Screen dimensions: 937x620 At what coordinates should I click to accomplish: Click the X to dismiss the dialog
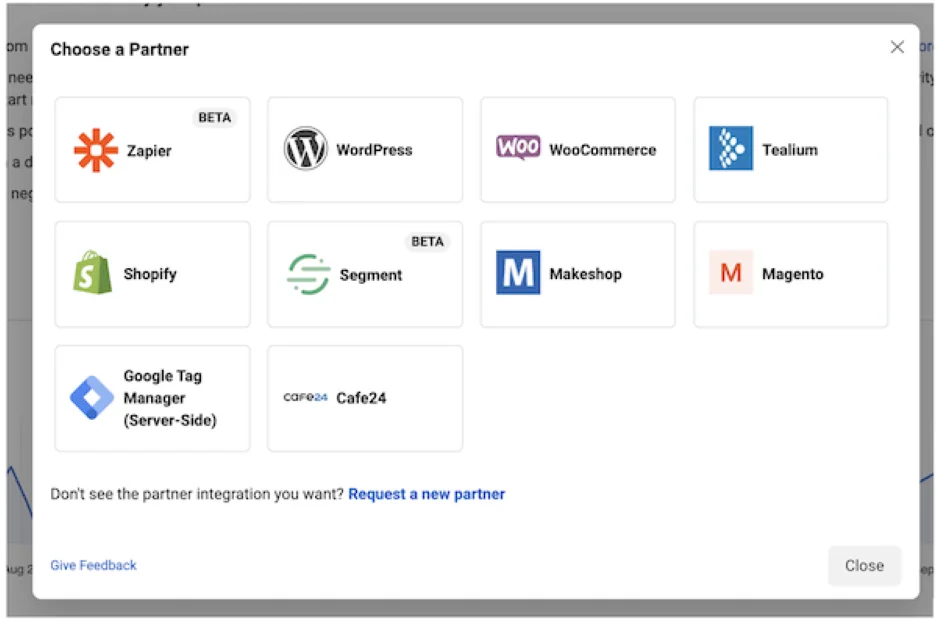[897, 46]
